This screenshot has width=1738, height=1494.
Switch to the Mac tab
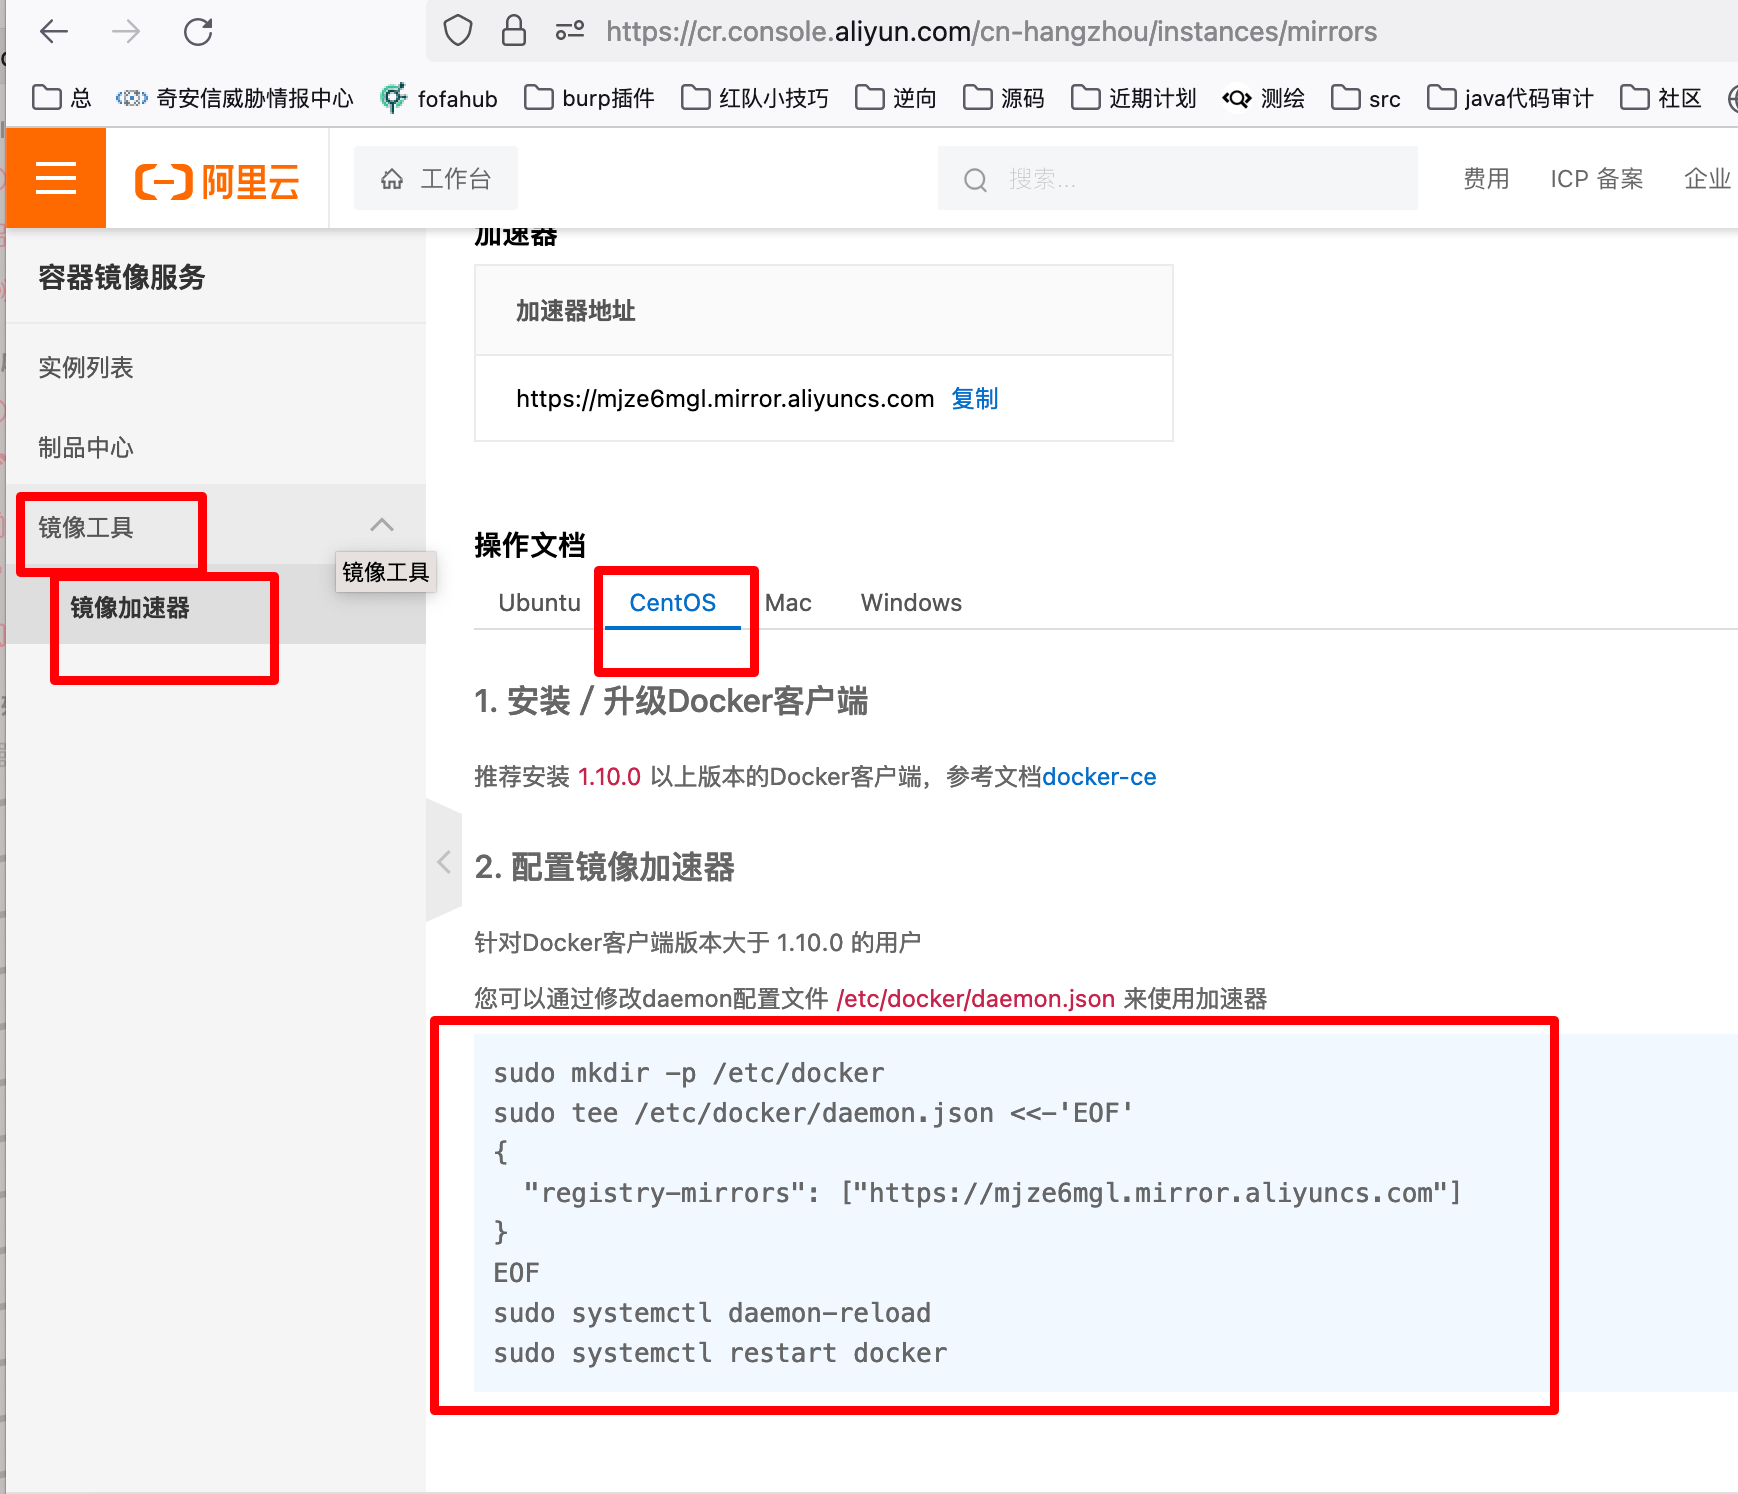(x=788, y=603)
